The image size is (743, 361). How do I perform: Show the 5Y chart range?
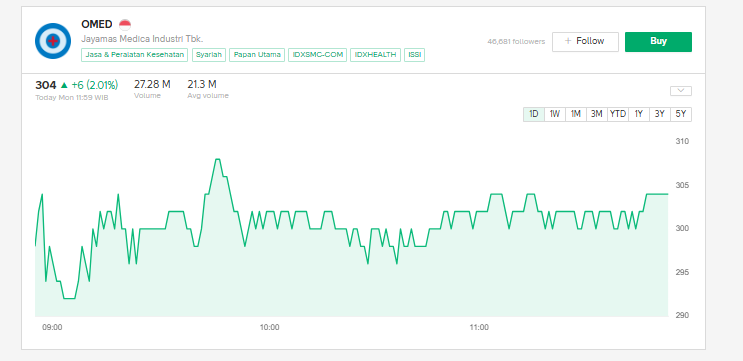point(680,114)
